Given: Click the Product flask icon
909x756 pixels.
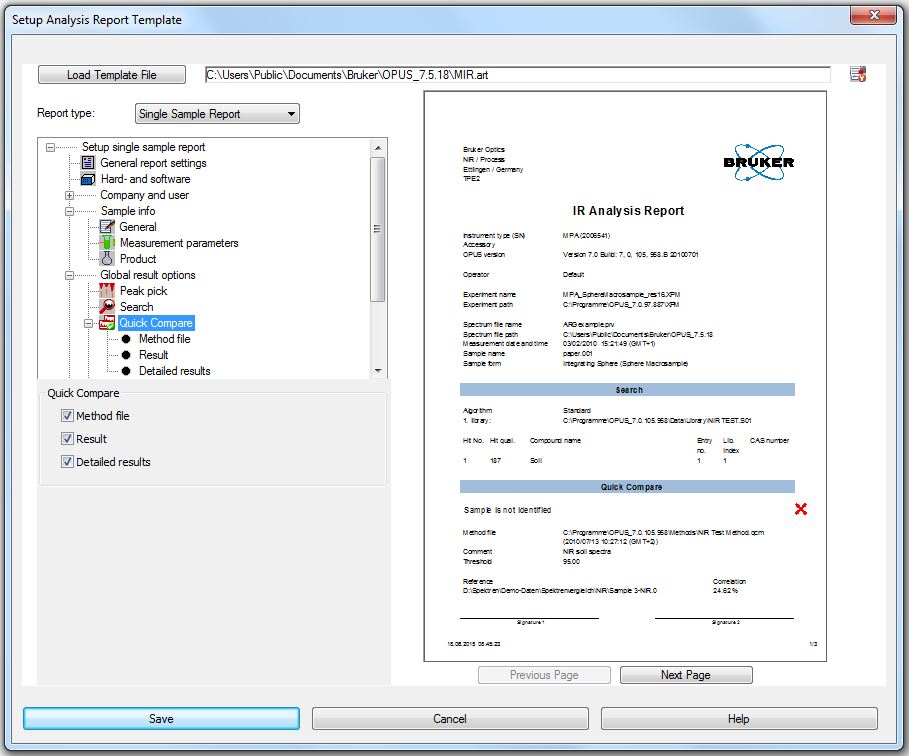Looking at the screenshot, I should coord(108,259).
